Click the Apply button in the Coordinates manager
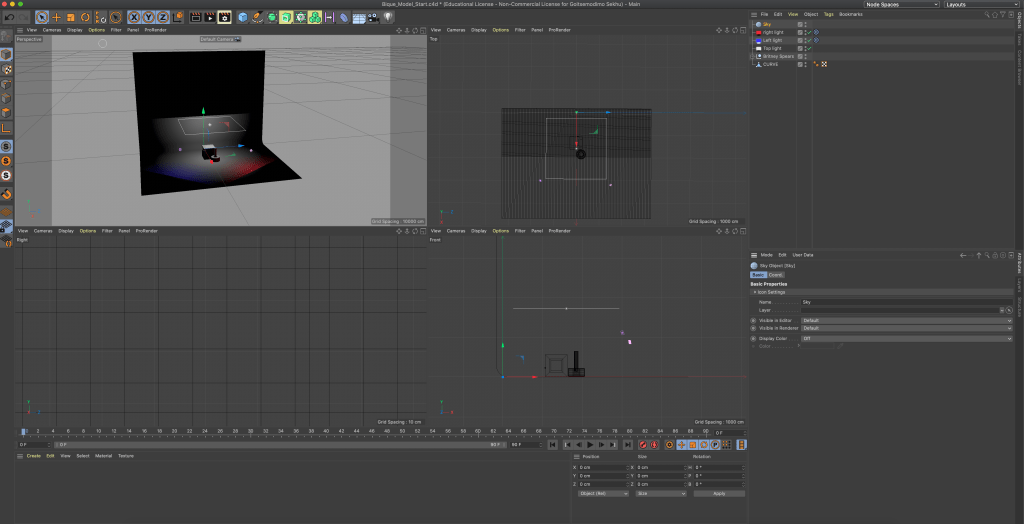This screenshot has height=524, width=1024. [x=718, y=493]
